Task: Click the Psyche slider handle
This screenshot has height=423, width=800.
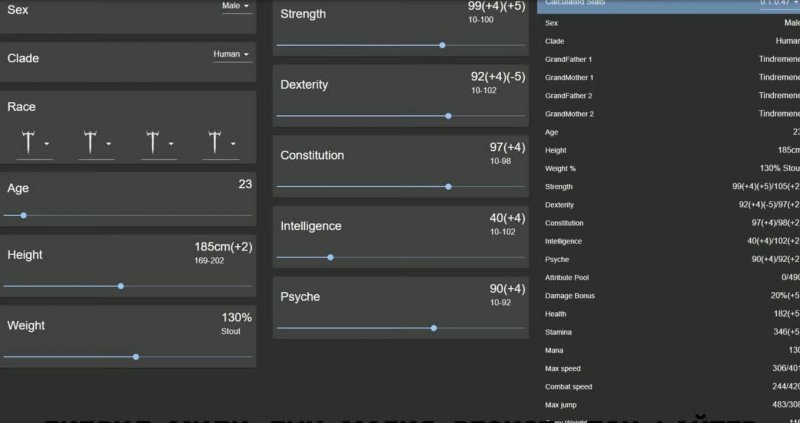Action: coord(433,327)
